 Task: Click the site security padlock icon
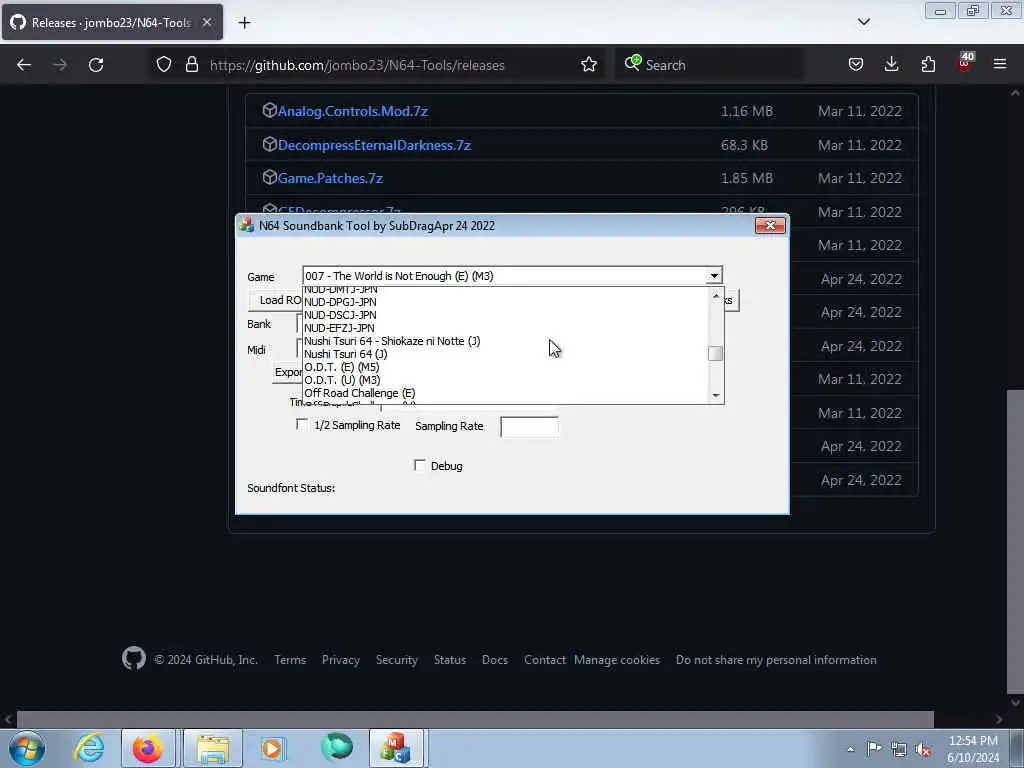coord(191,65)
